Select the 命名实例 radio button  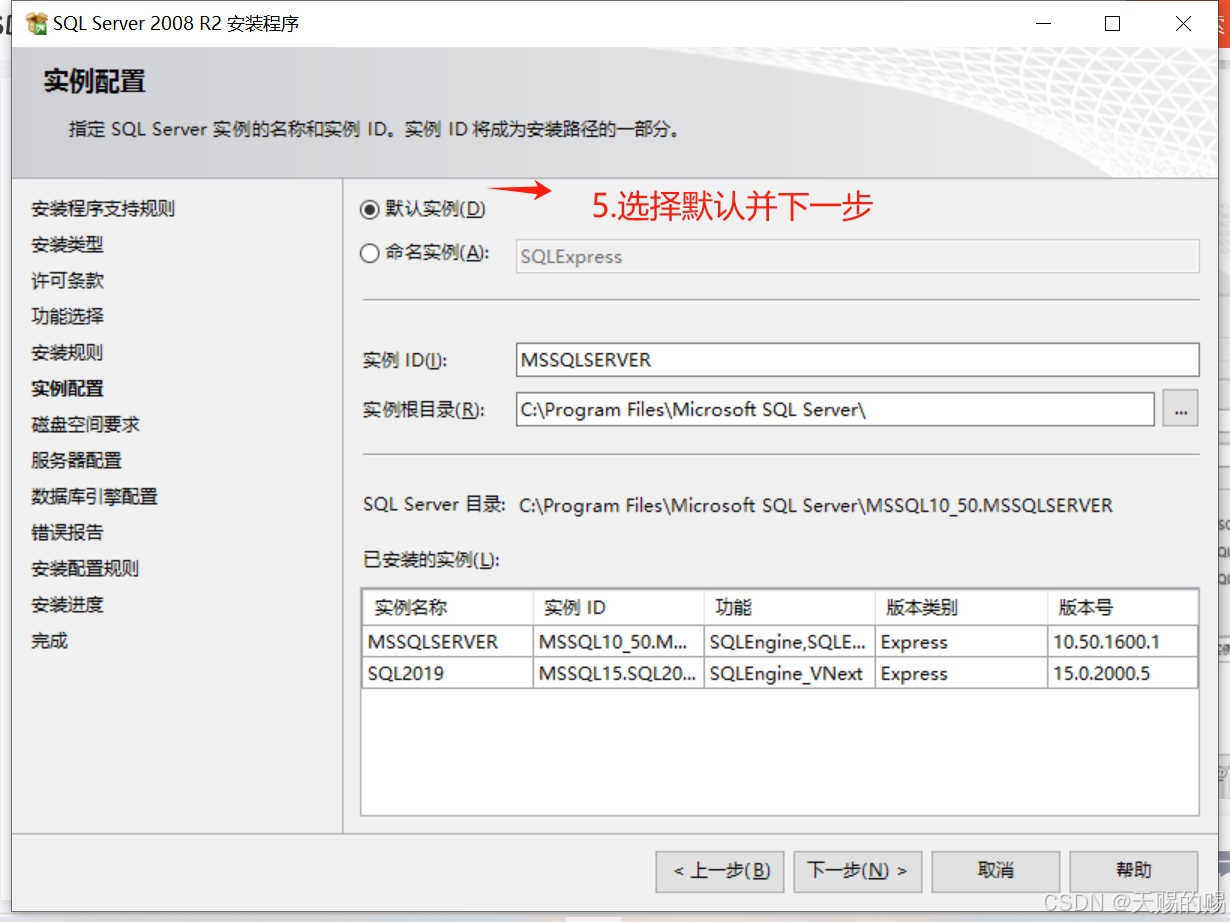pos(369,253)
